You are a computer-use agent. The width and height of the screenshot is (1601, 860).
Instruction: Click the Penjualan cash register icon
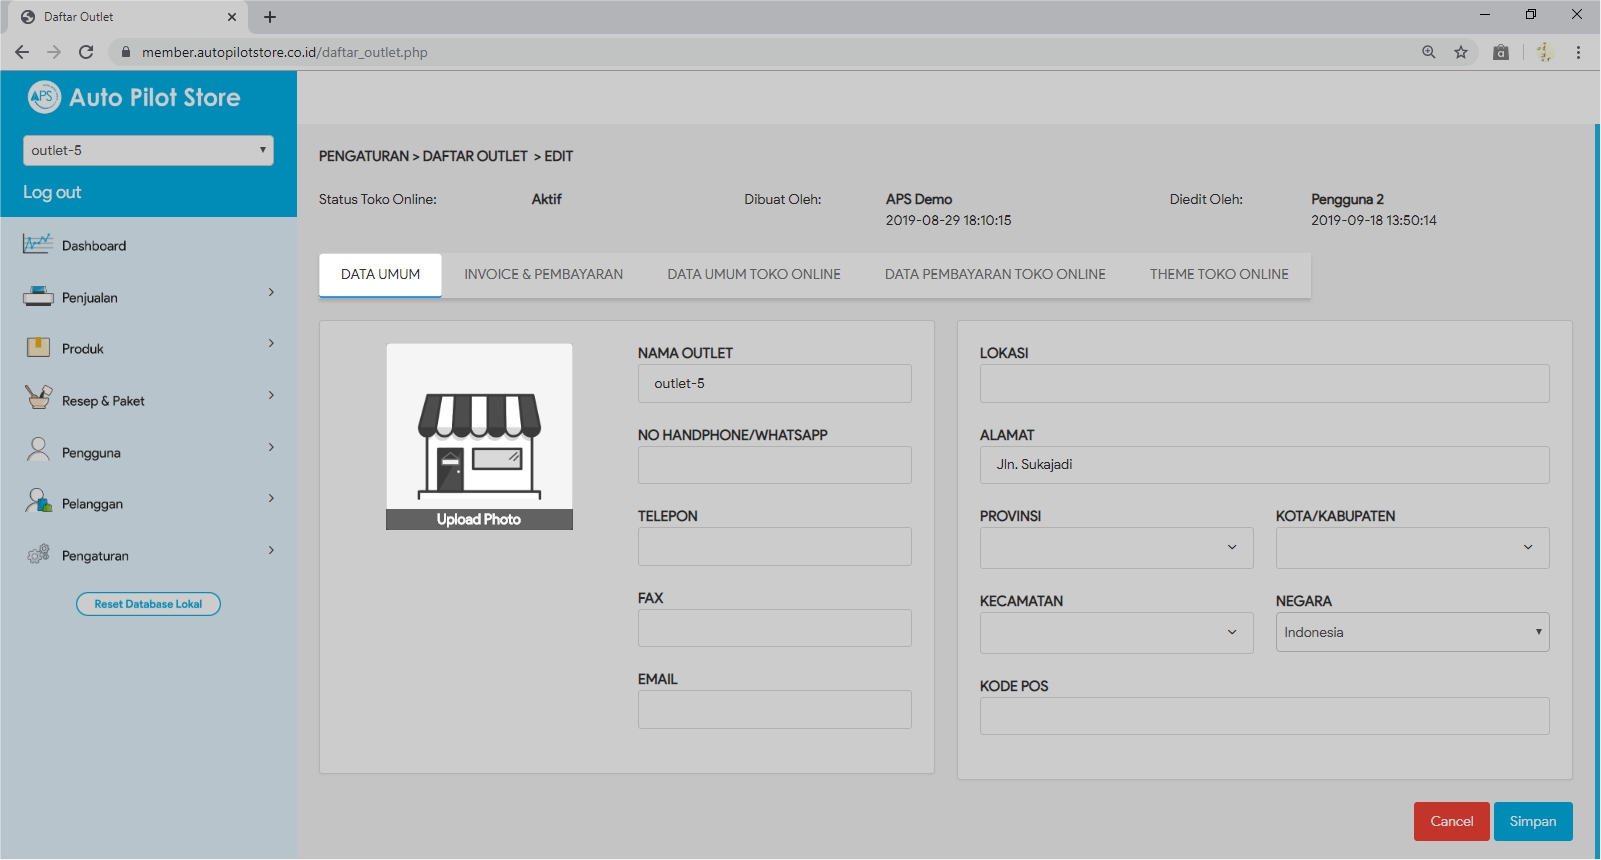tap(38, 296)
